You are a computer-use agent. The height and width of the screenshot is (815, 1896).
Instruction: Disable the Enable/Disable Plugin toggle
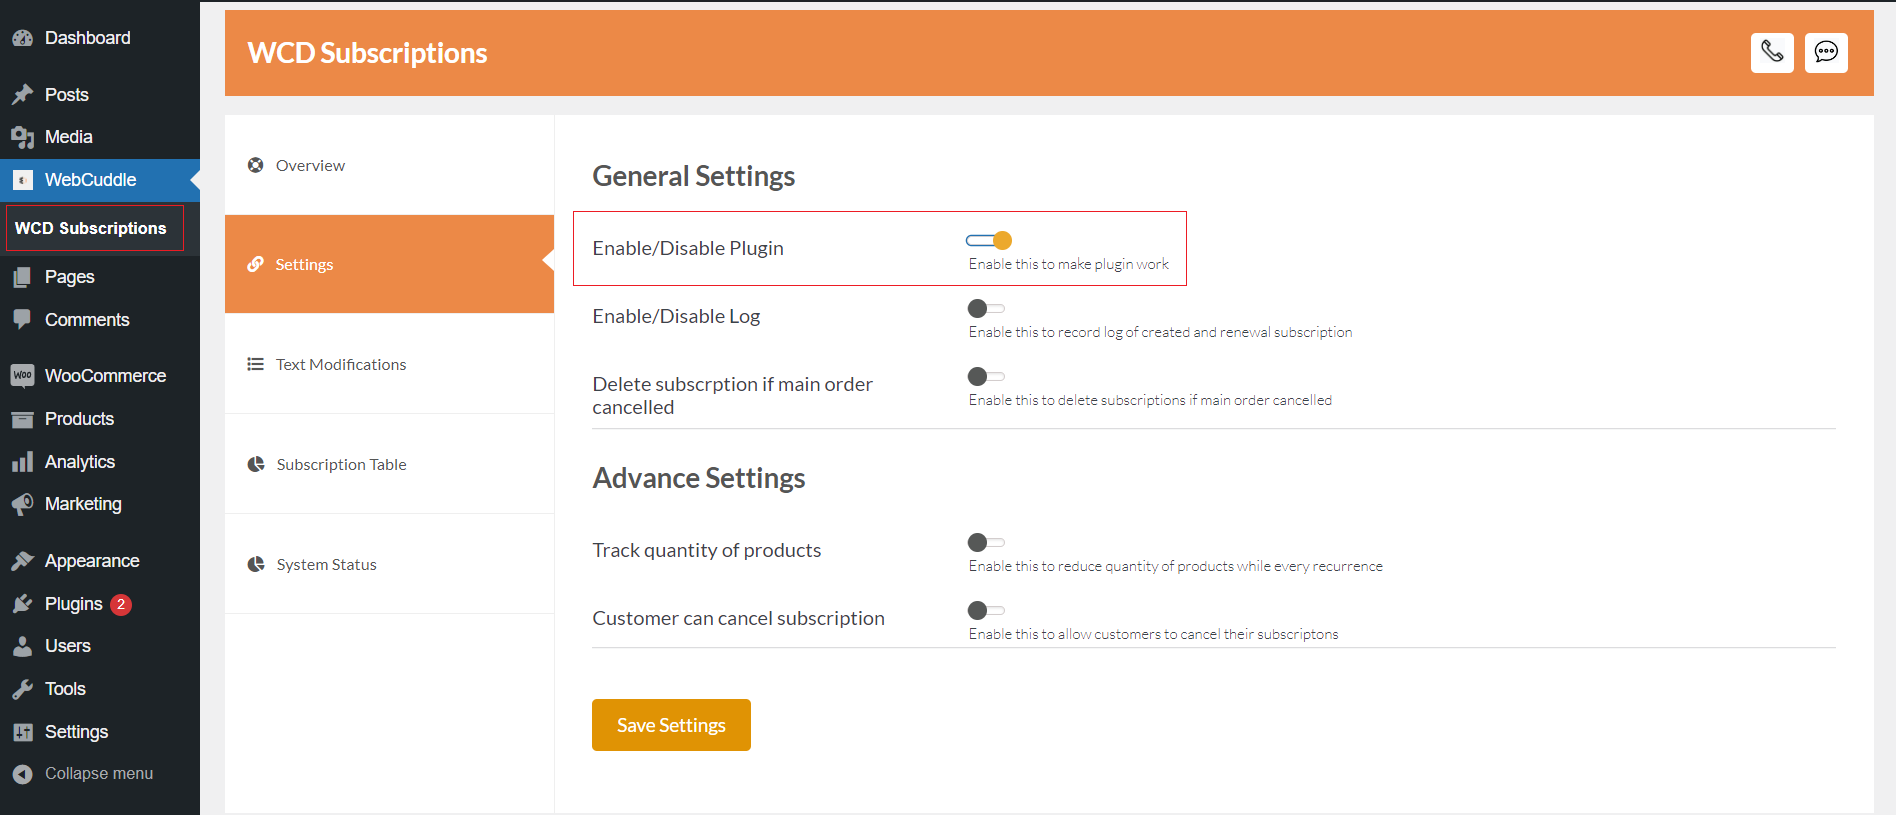pos(989,240)
